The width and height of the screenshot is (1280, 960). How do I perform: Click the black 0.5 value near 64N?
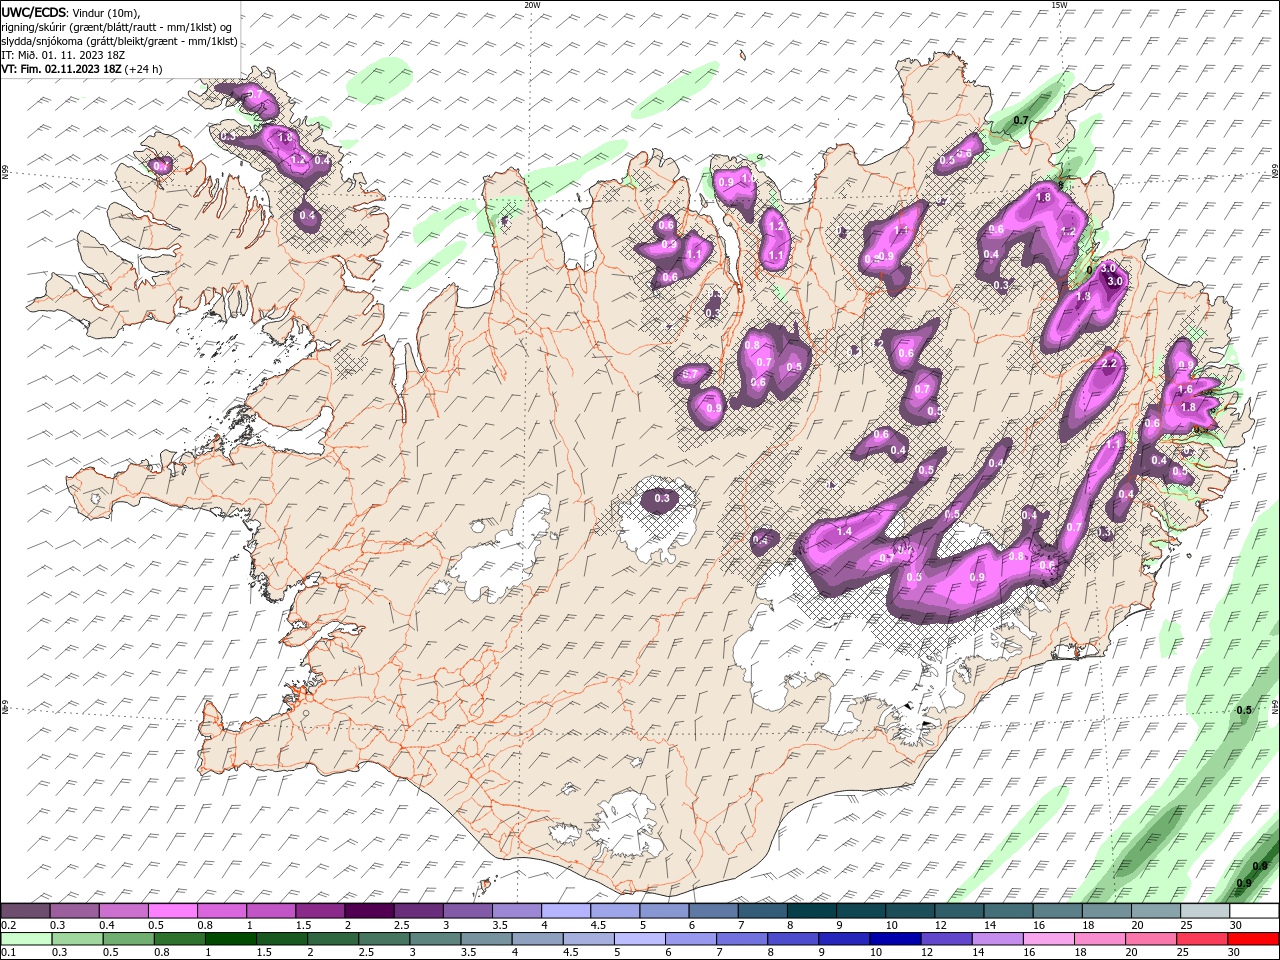(1244, 710)
